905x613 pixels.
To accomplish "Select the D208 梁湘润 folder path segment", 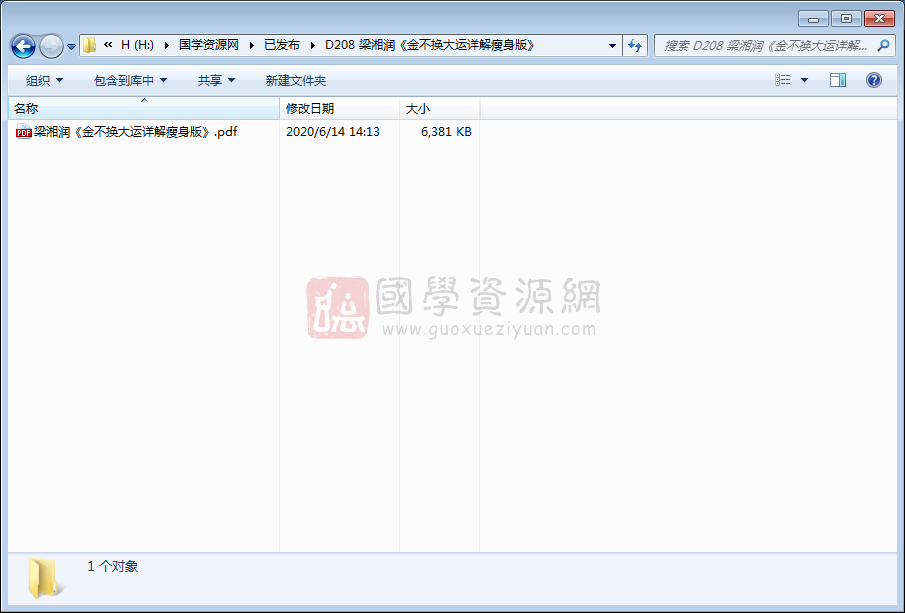I will click(x=430, y=45).
